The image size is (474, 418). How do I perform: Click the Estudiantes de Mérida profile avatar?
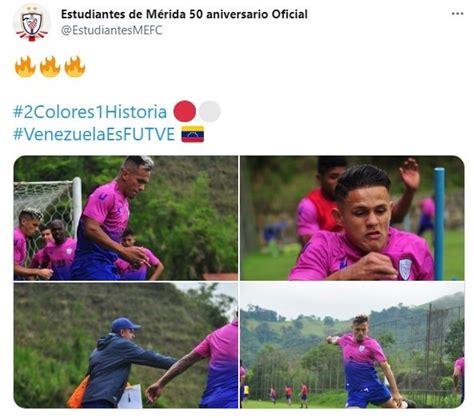pos(32,23)
